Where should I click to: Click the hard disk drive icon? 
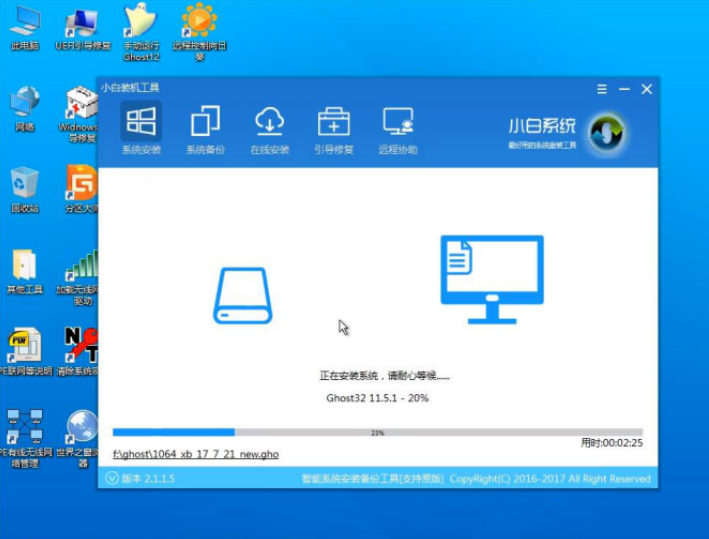point(243,296)
